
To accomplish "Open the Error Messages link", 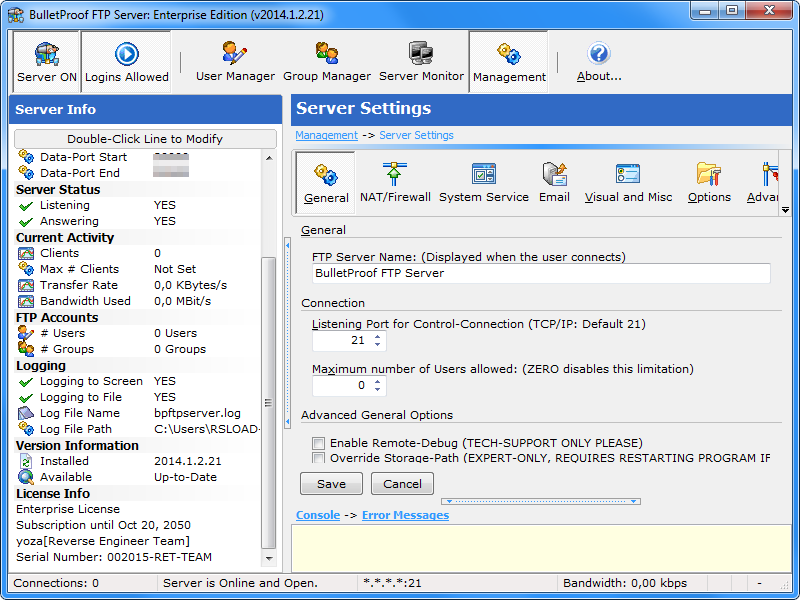I will pos(405,515).
